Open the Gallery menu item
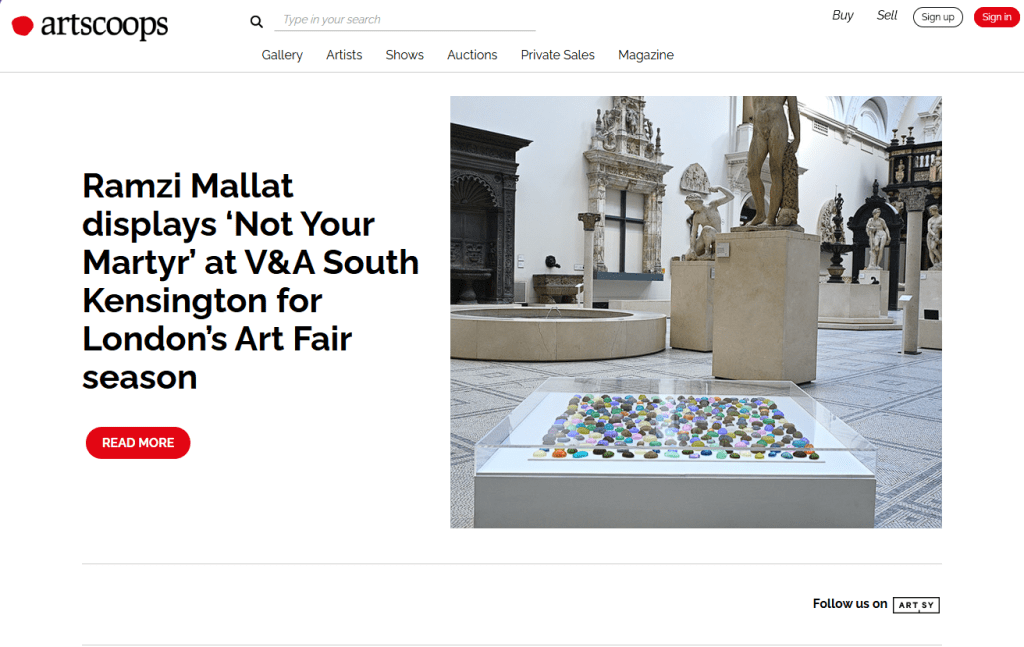1024x647 pixels. point(282,55)
